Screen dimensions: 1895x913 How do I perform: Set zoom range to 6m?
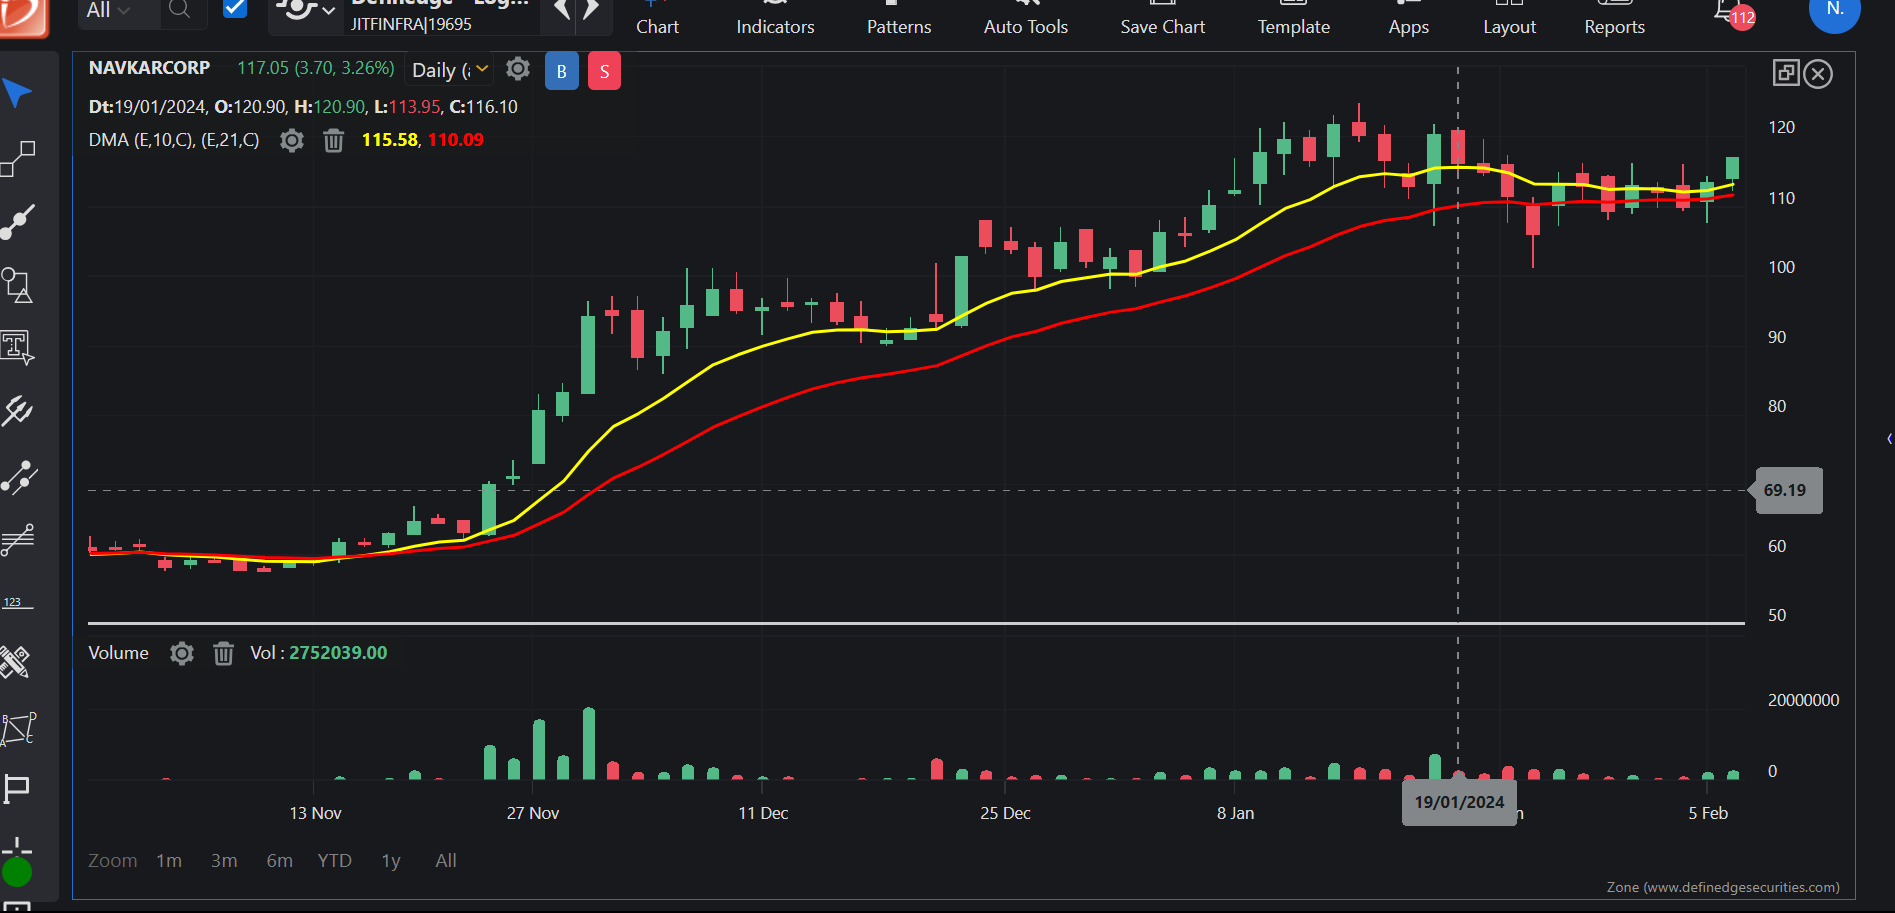pos(280,860)
